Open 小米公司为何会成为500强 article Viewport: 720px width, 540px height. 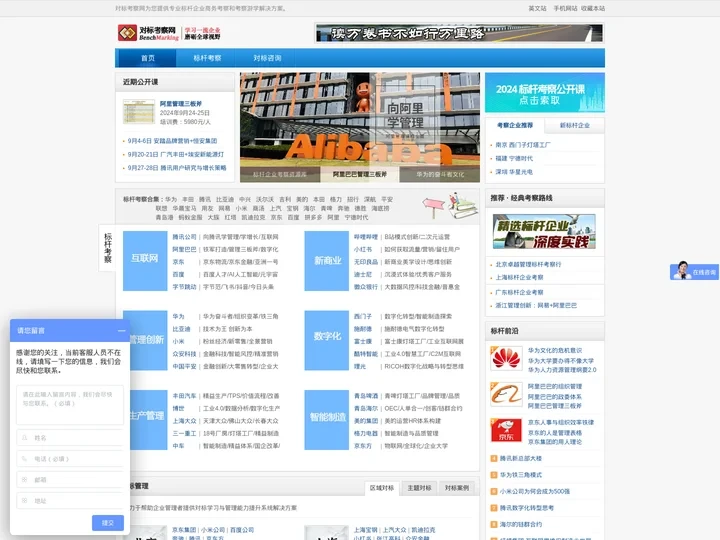[x=535, y=491]
